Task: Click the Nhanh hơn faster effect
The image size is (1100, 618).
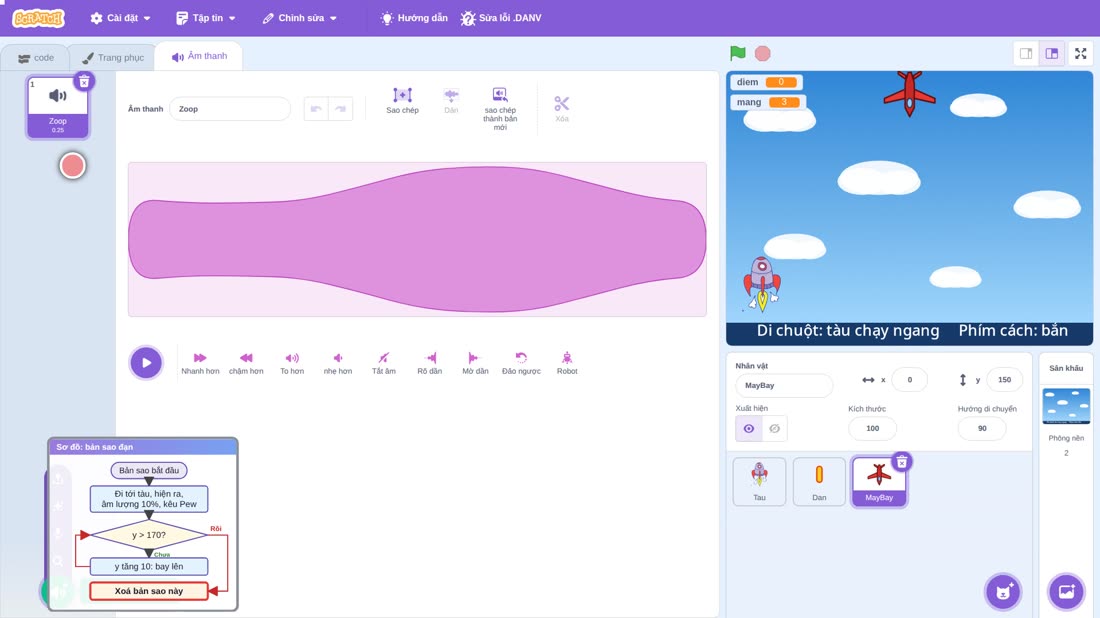Action: point(200,363)
